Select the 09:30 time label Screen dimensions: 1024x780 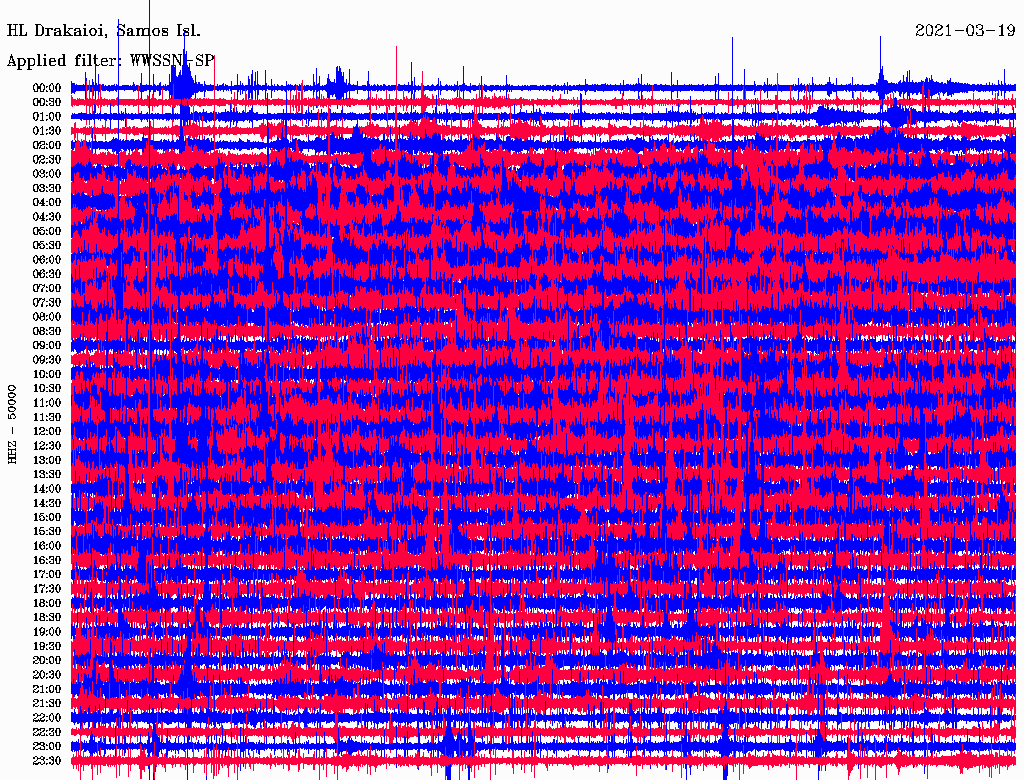tap(47, 360)
